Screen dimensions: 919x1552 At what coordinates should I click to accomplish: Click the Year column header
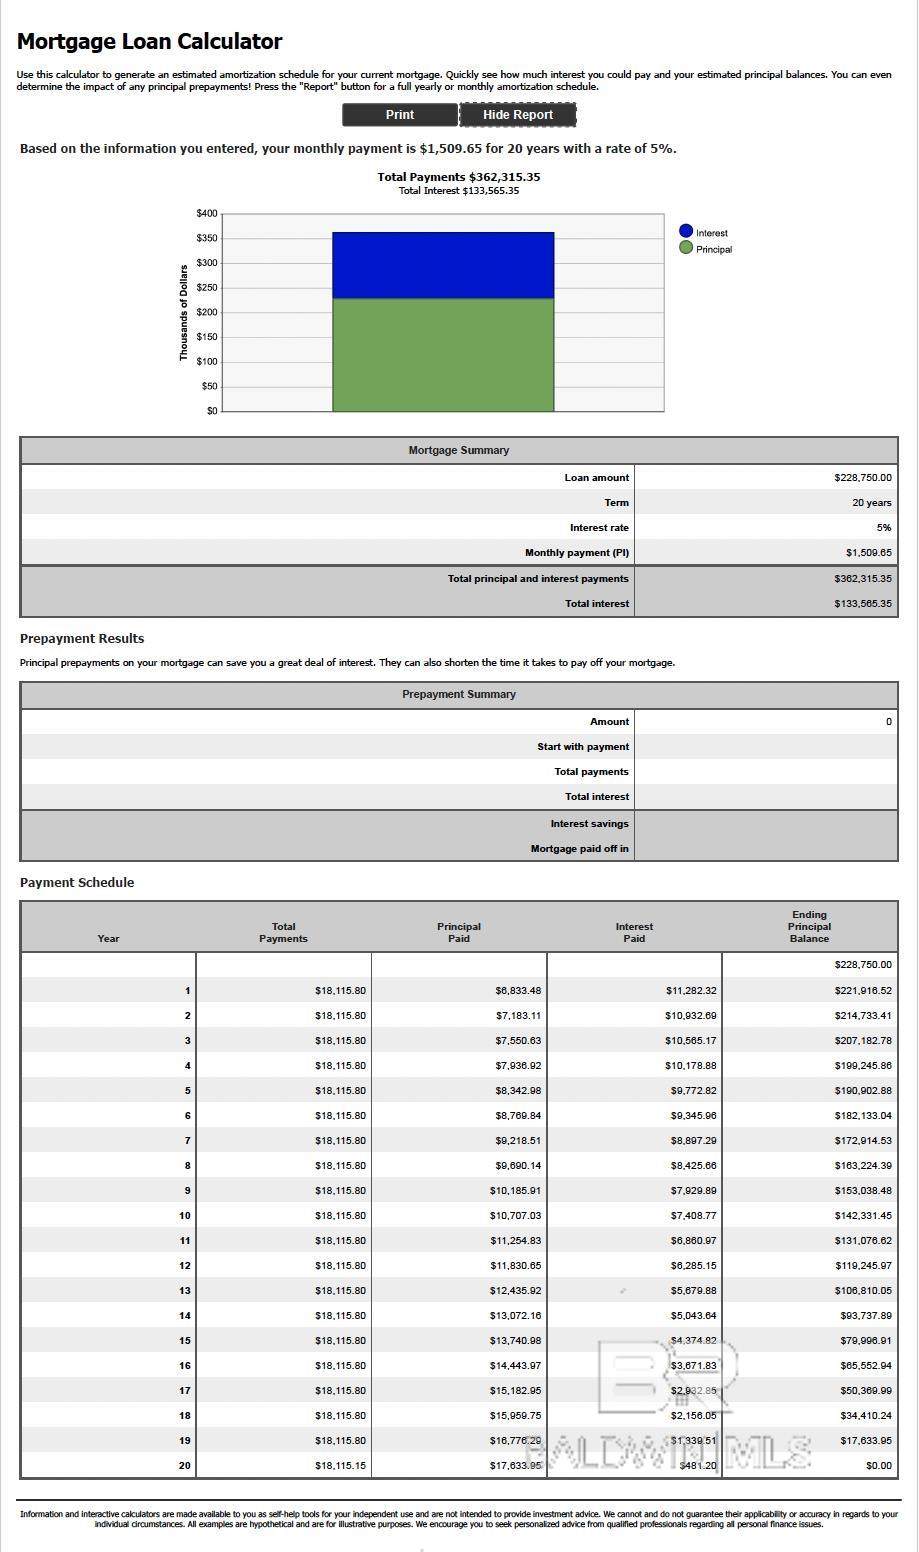[x=108, y=938]
